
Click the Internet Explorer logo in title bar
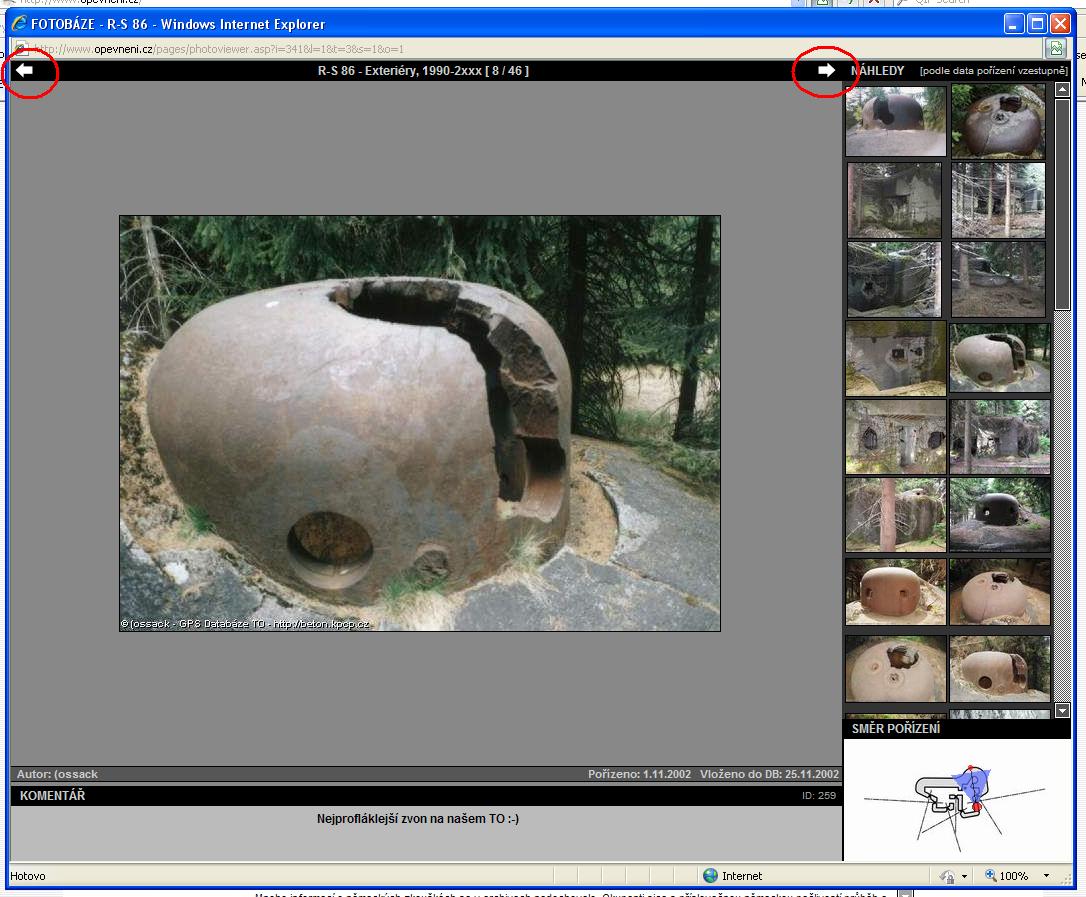tap(19, 24)
